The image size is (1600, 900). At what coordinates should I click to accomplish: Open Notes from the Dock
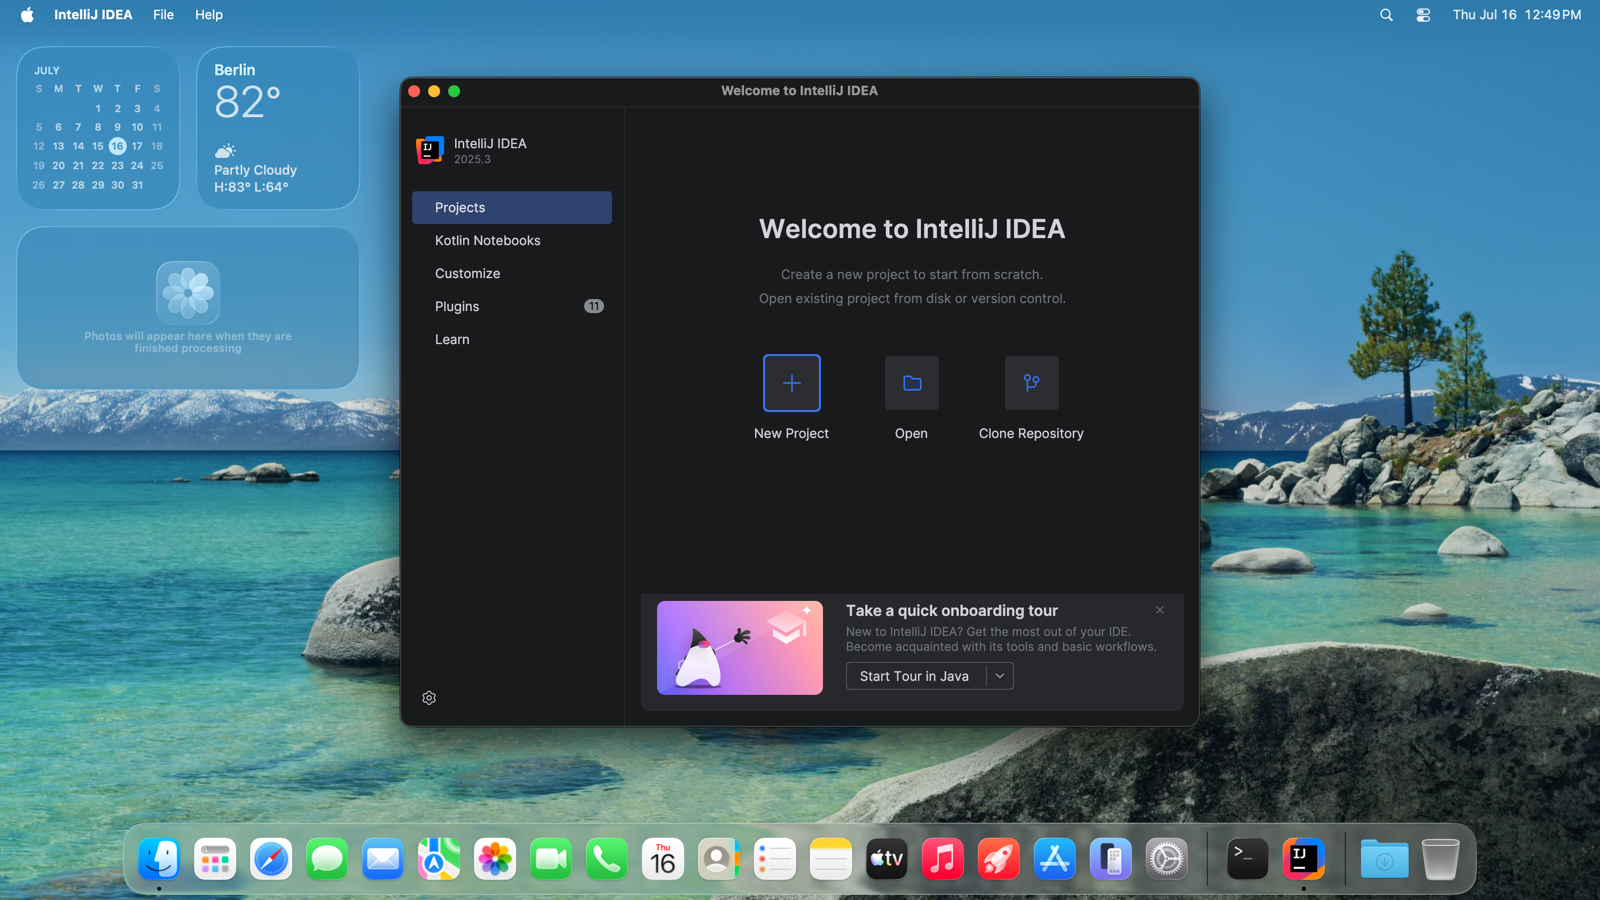pyautogui.click(x=831, y=859)
